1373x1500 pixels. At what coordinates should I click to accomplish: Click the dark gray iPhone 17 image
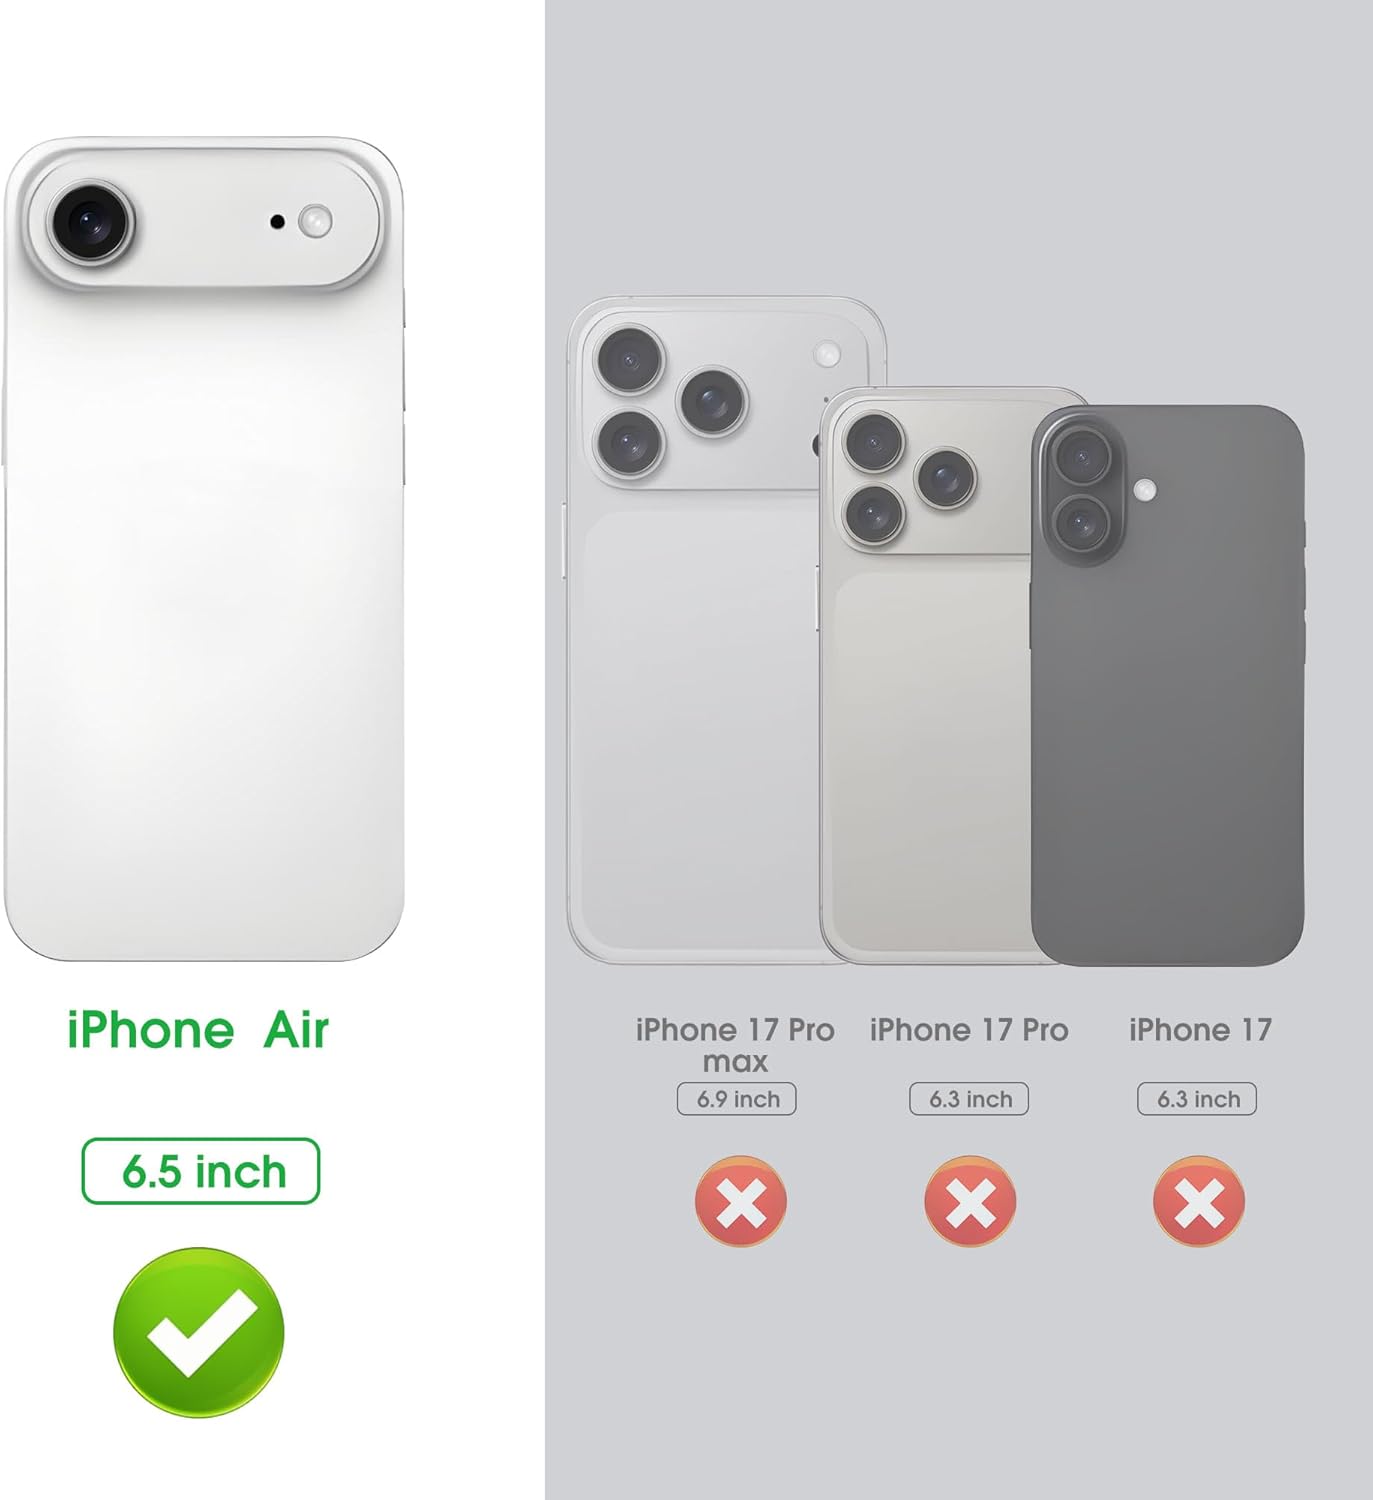1168,686
